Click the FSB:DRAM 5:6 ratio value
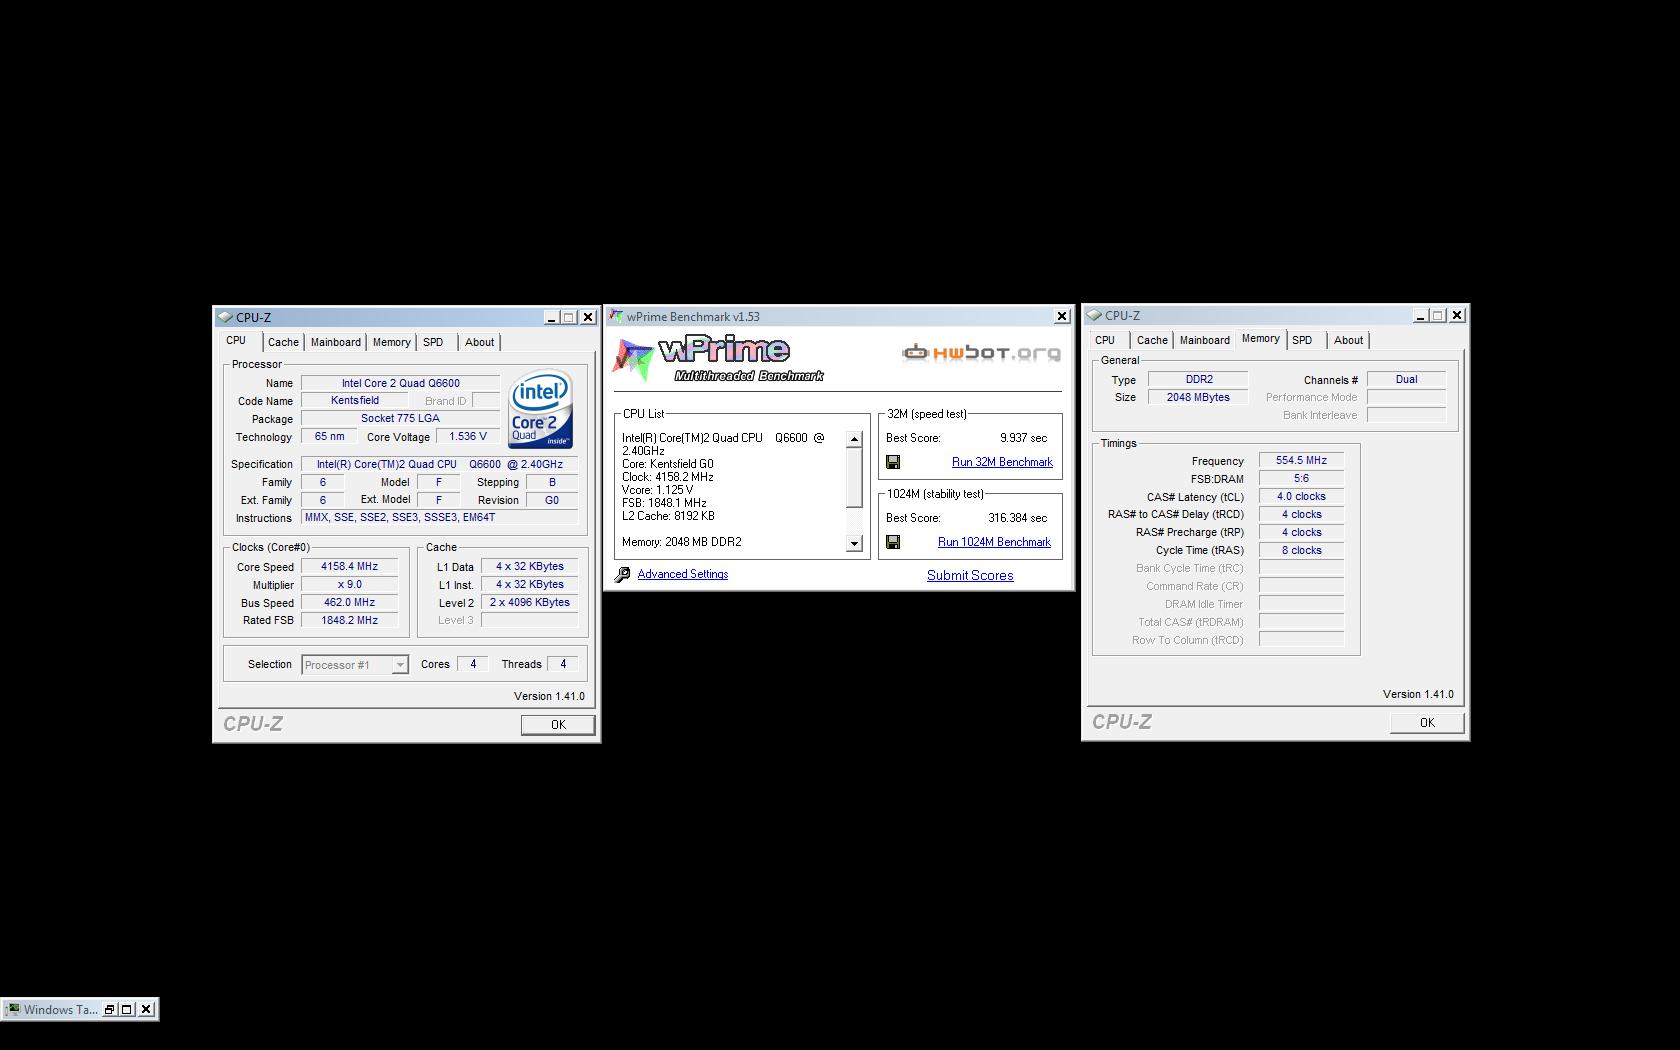 coord(1301,479)
